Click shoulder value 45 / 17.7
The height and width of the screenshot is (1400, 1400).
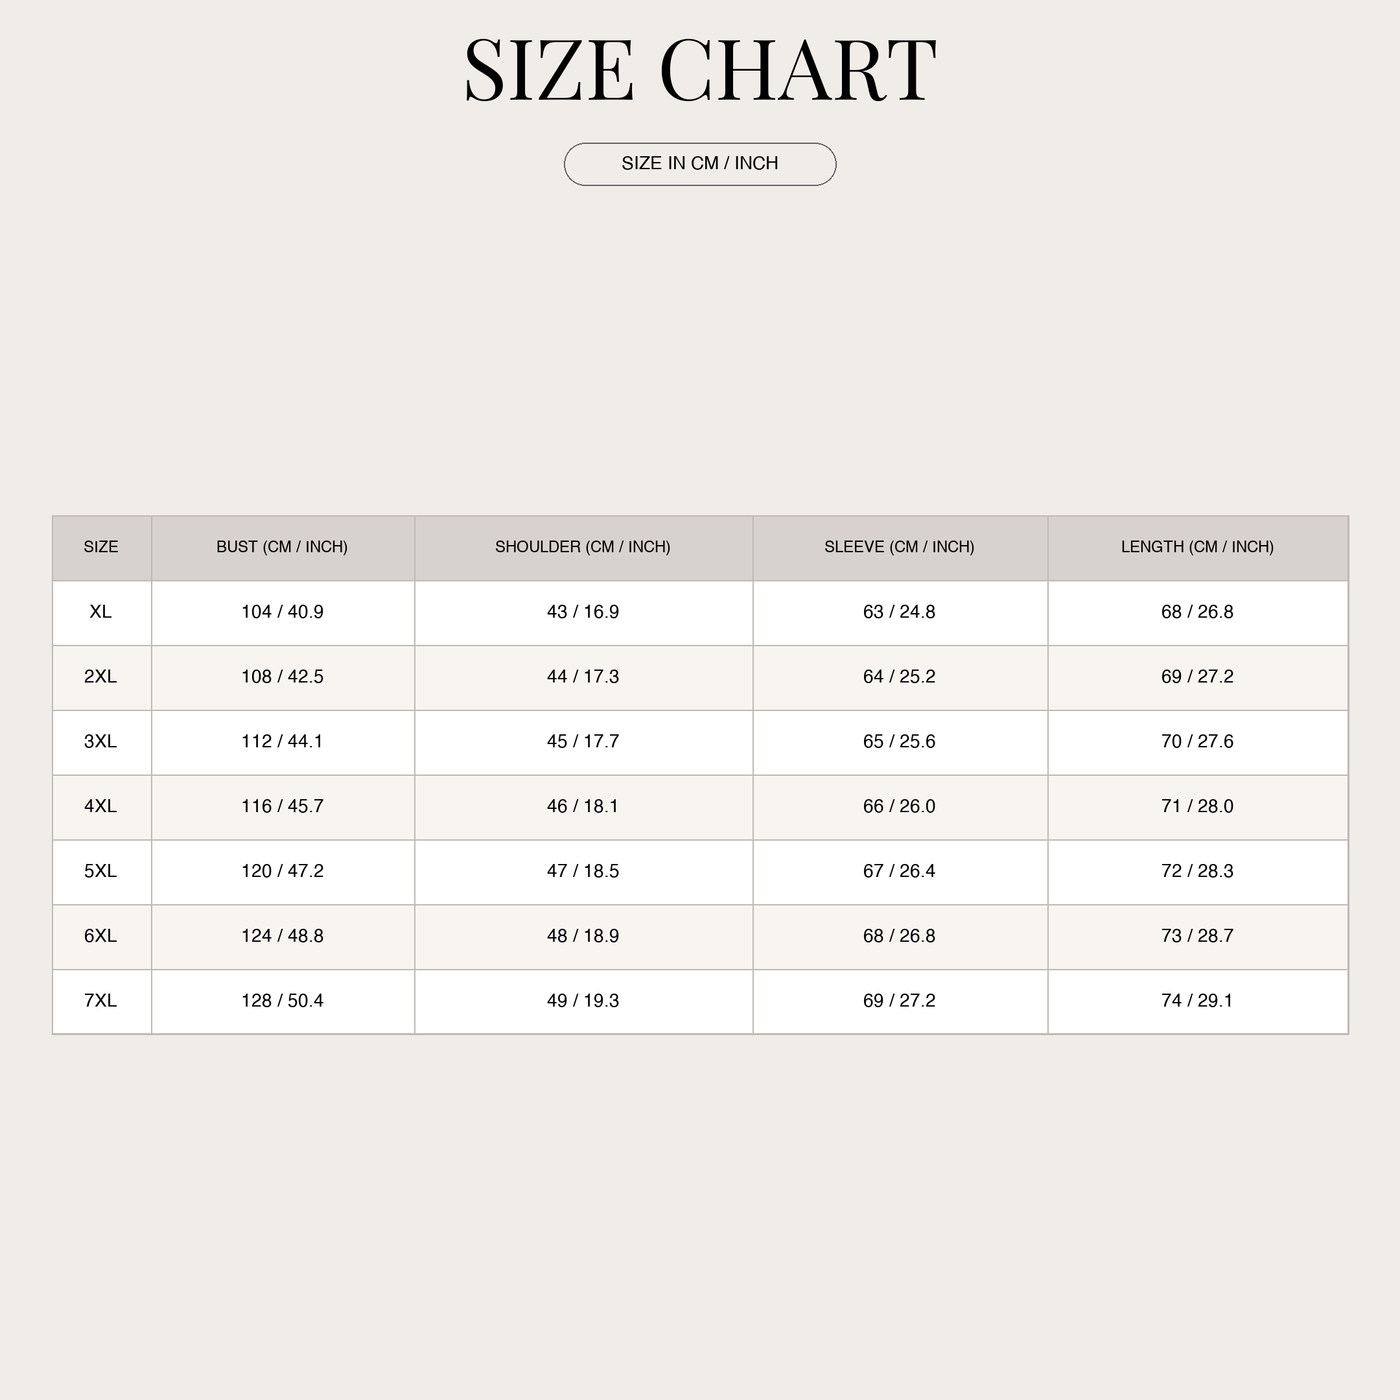[583, 742]
